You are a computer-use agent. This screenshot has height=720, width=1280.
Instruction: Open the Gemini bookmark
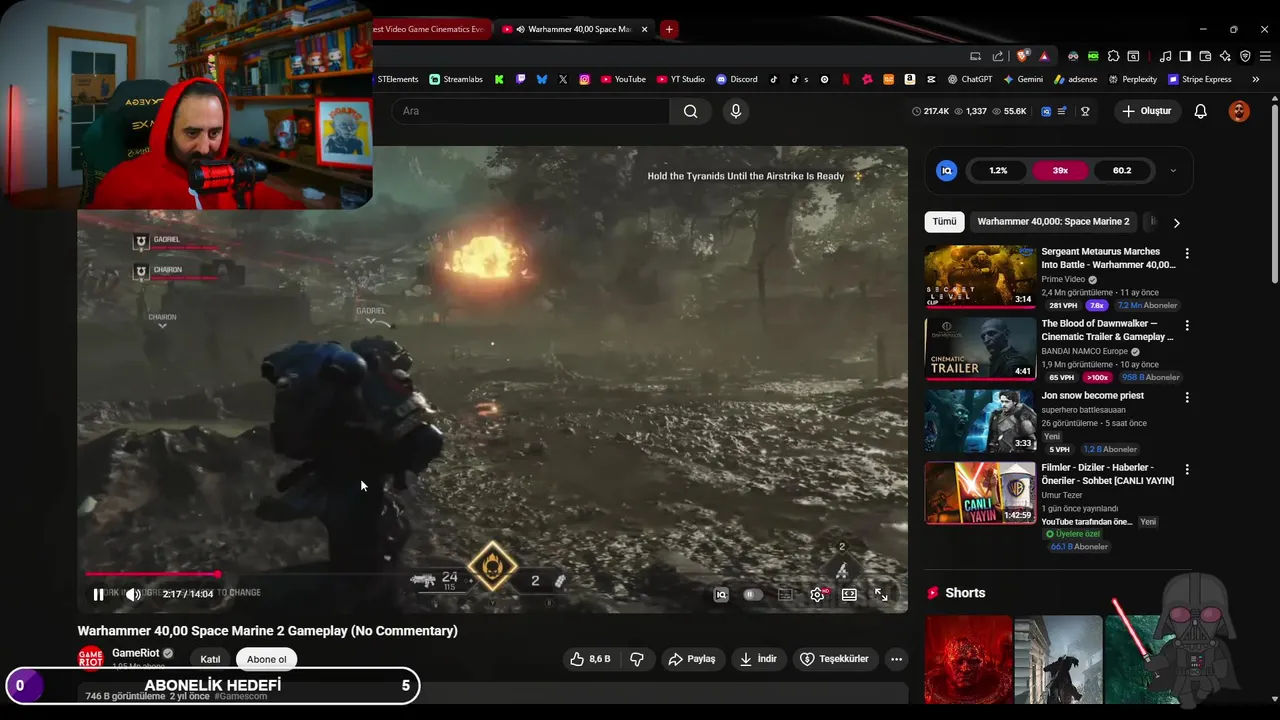pyautogui.click(x=1023, y=79)
